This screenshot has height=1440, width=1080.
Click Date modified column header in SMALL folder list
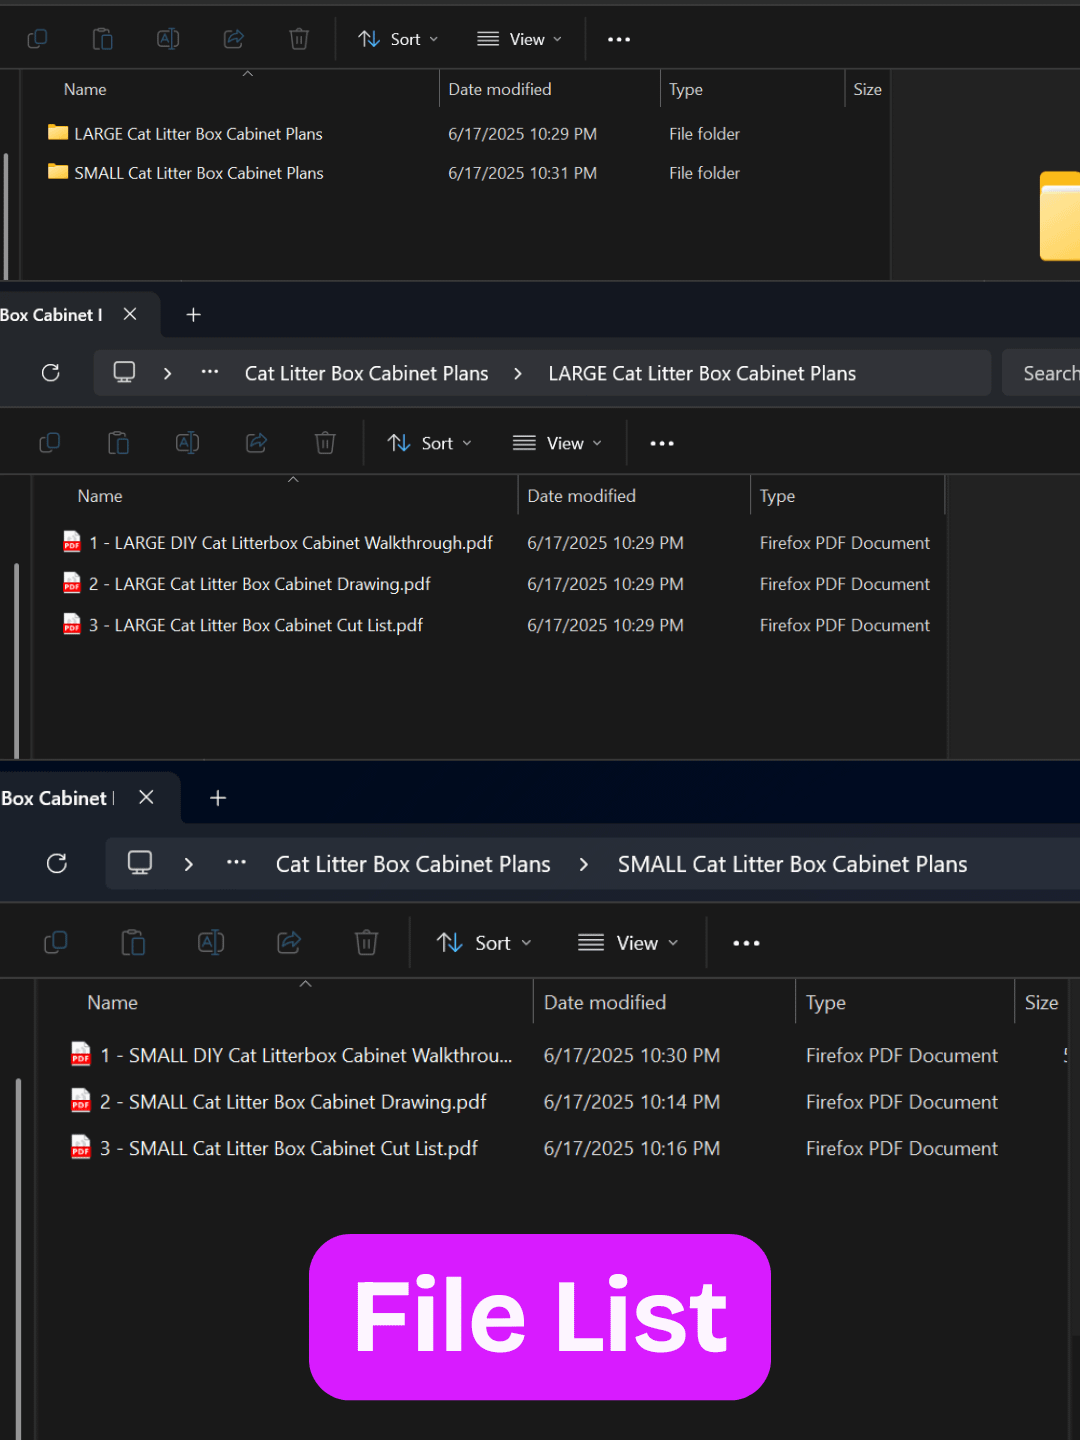coord(605,1002)
